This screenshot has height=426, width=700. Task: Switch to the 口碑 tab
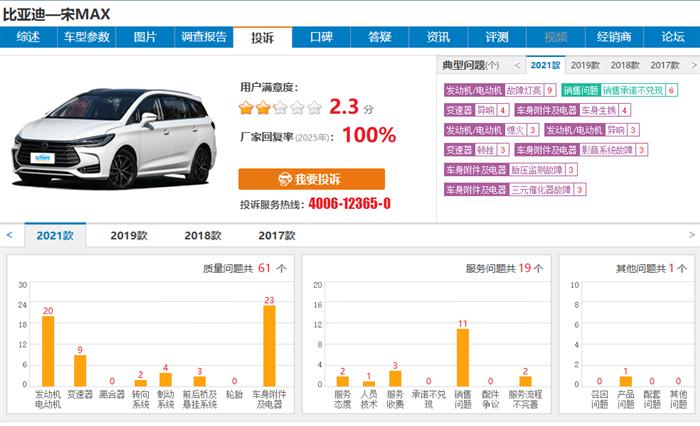321,37
